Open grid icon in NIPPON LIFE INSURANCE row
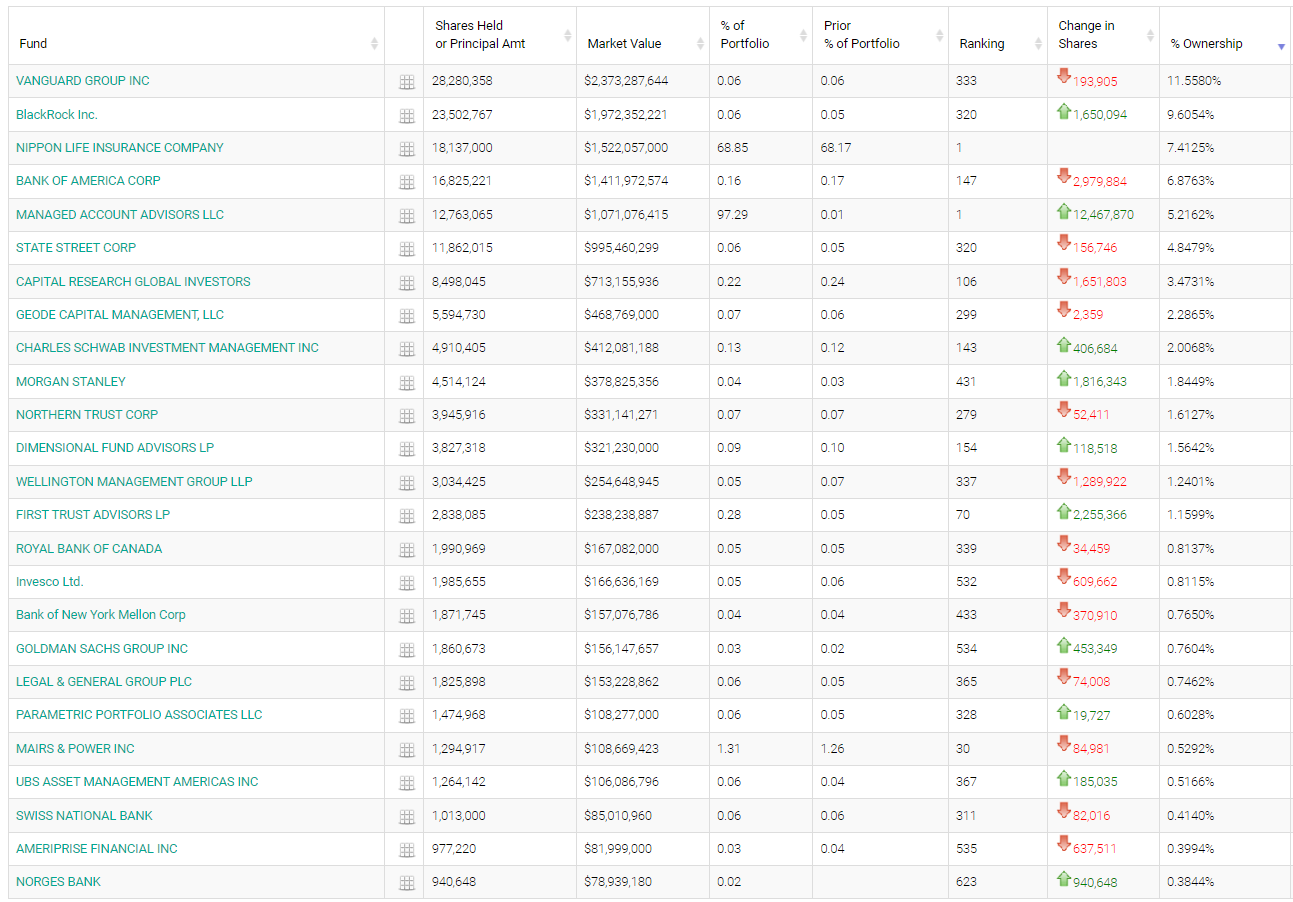The height and width of the screenshot is (902, 1293). (x=406, y=150)
